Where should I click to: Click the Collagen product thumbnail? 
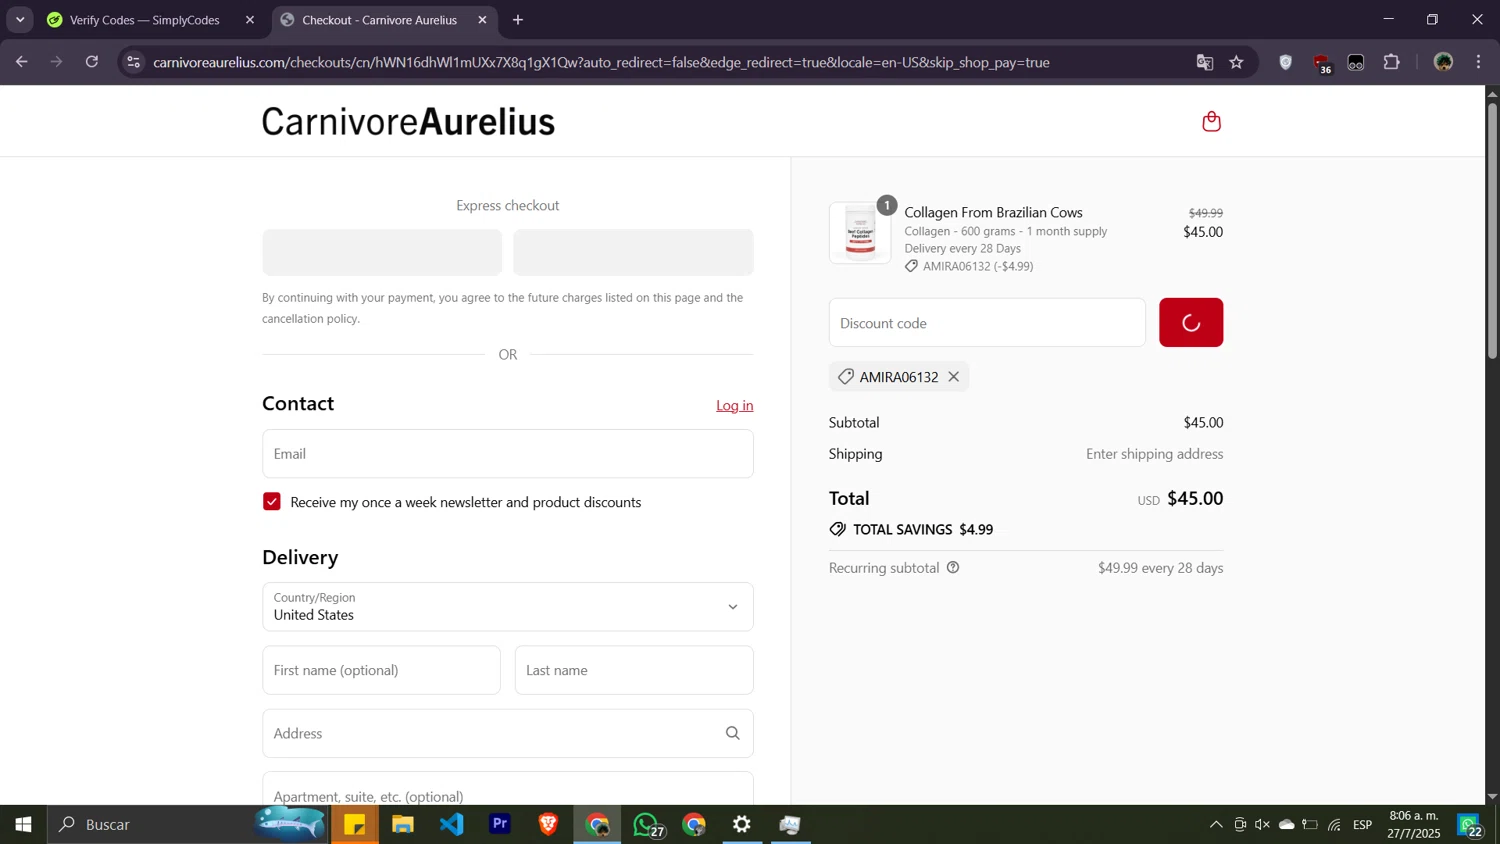pyautogui.click(x=860, y=233)
